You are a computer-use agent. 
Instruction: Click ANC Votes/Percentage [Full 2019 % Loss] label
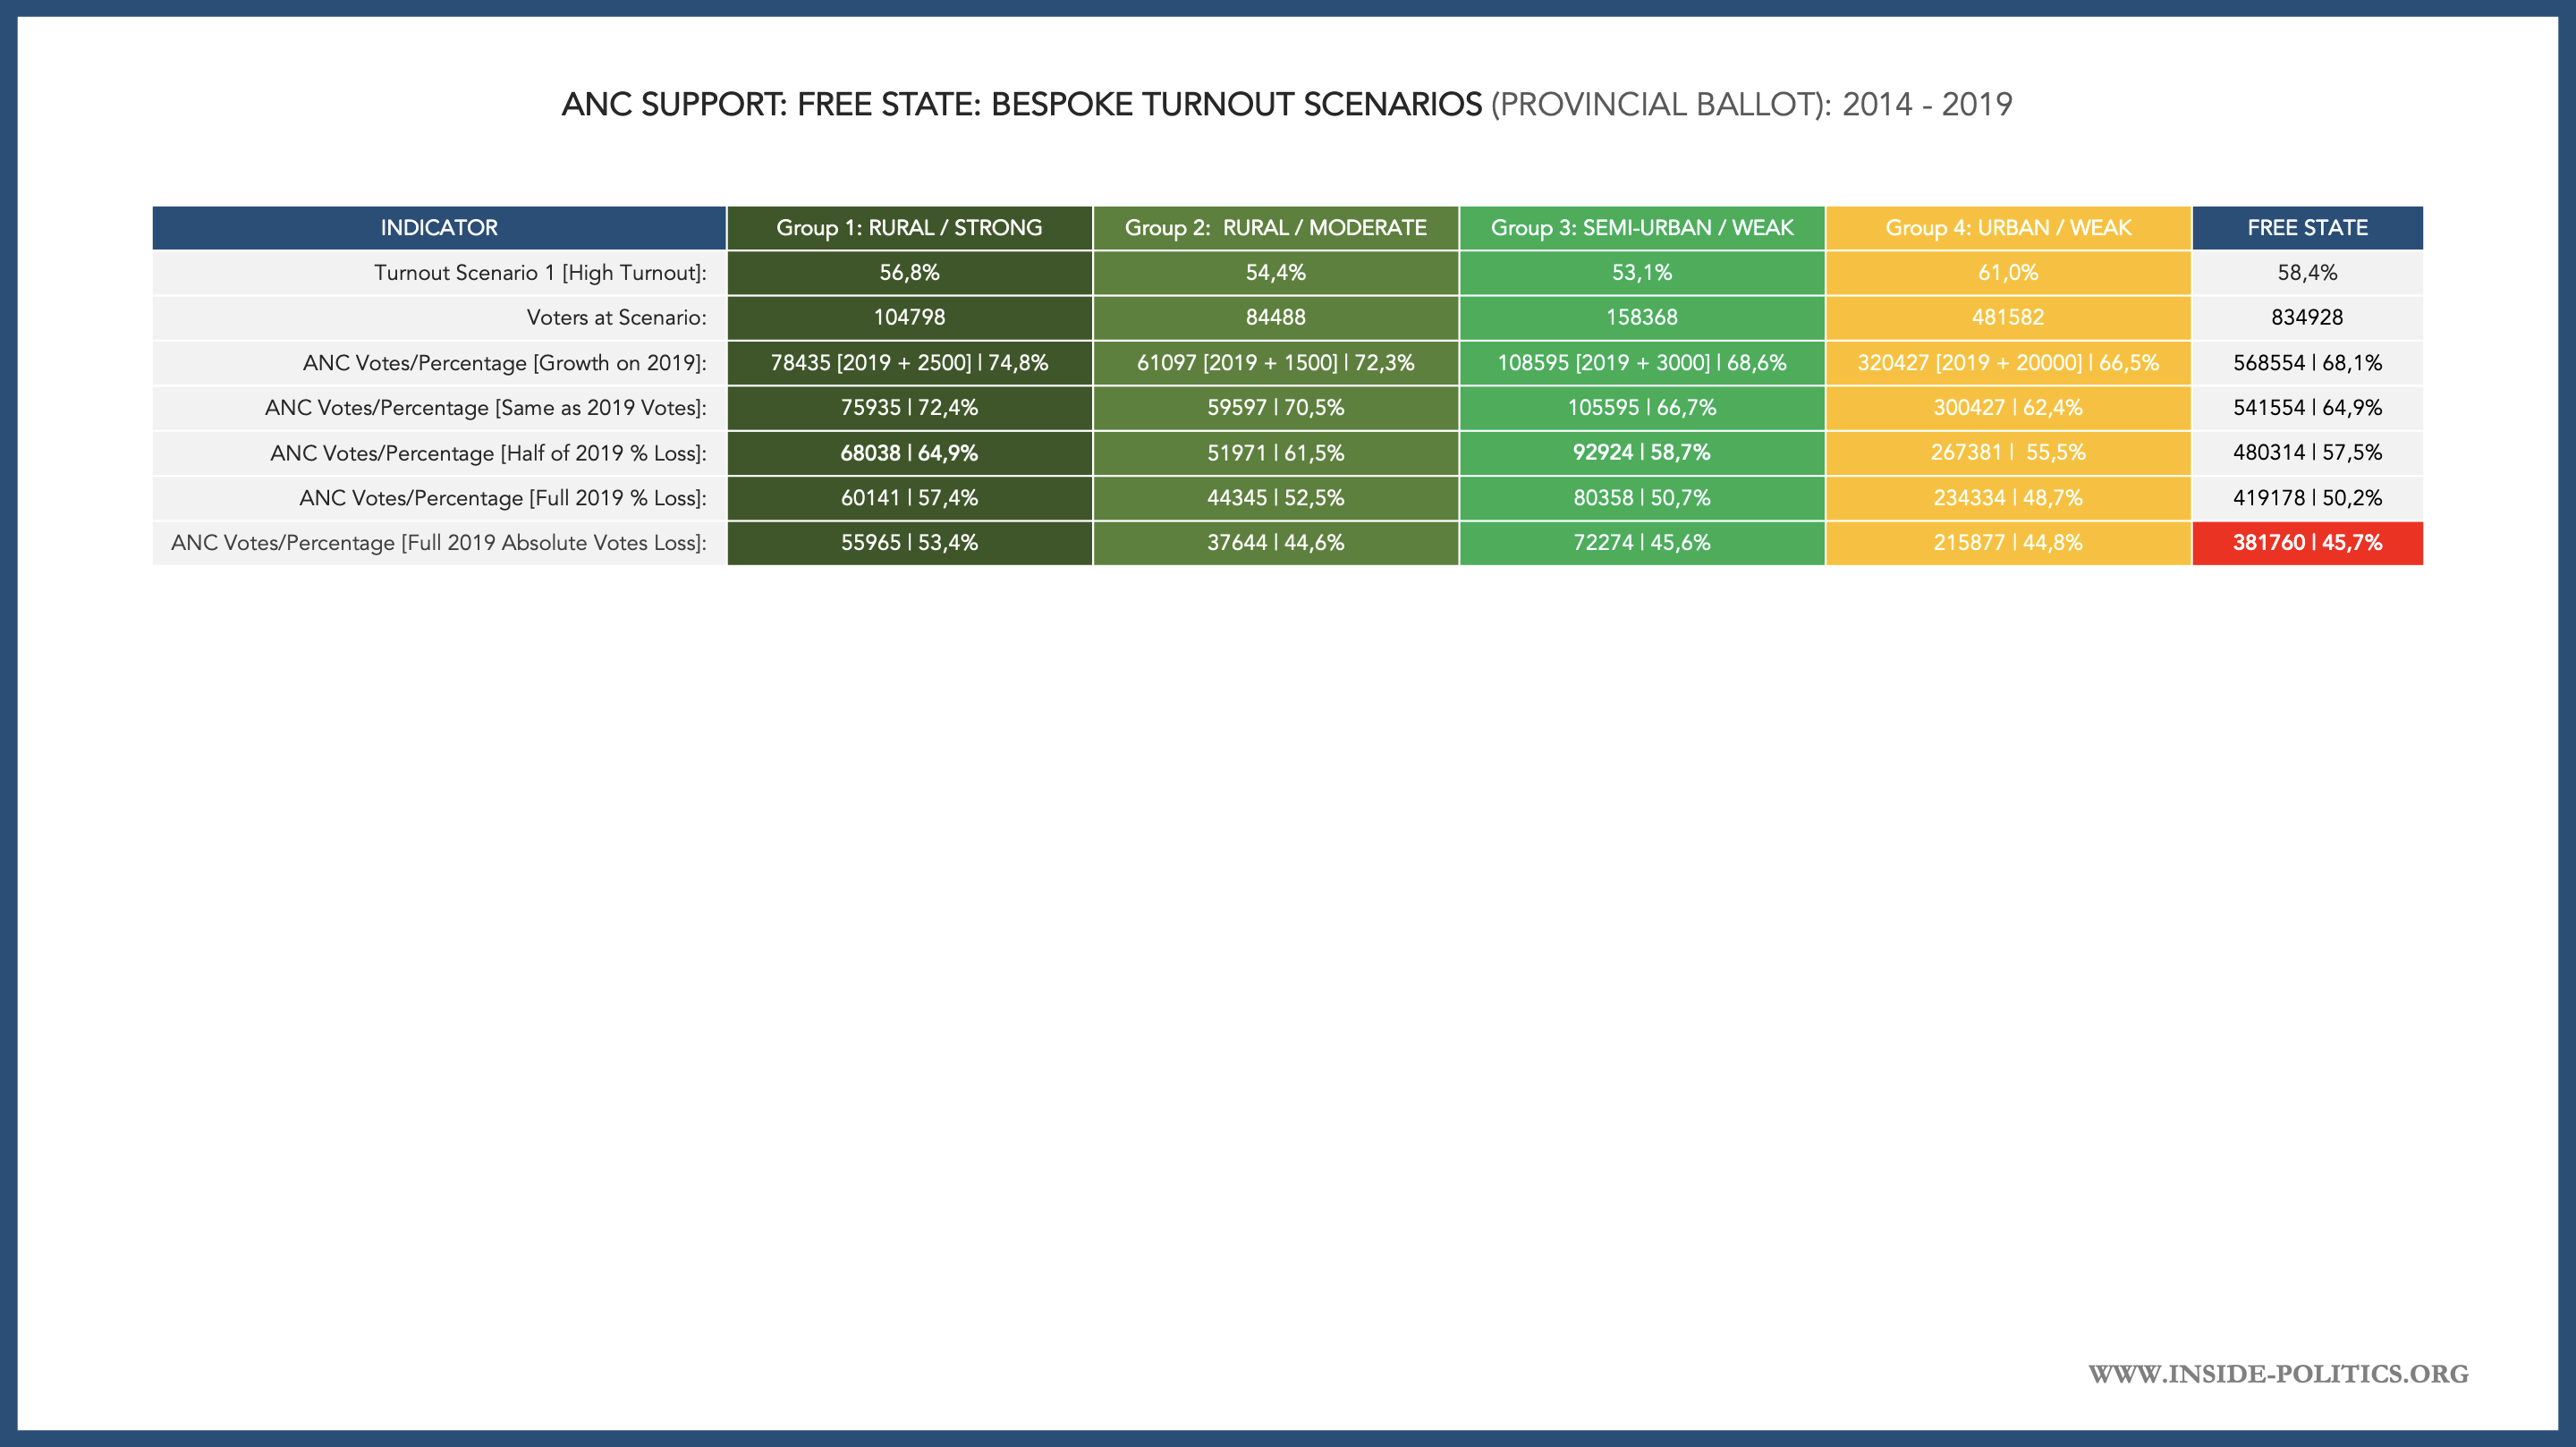pyautogui.click(x=502, y=498)
